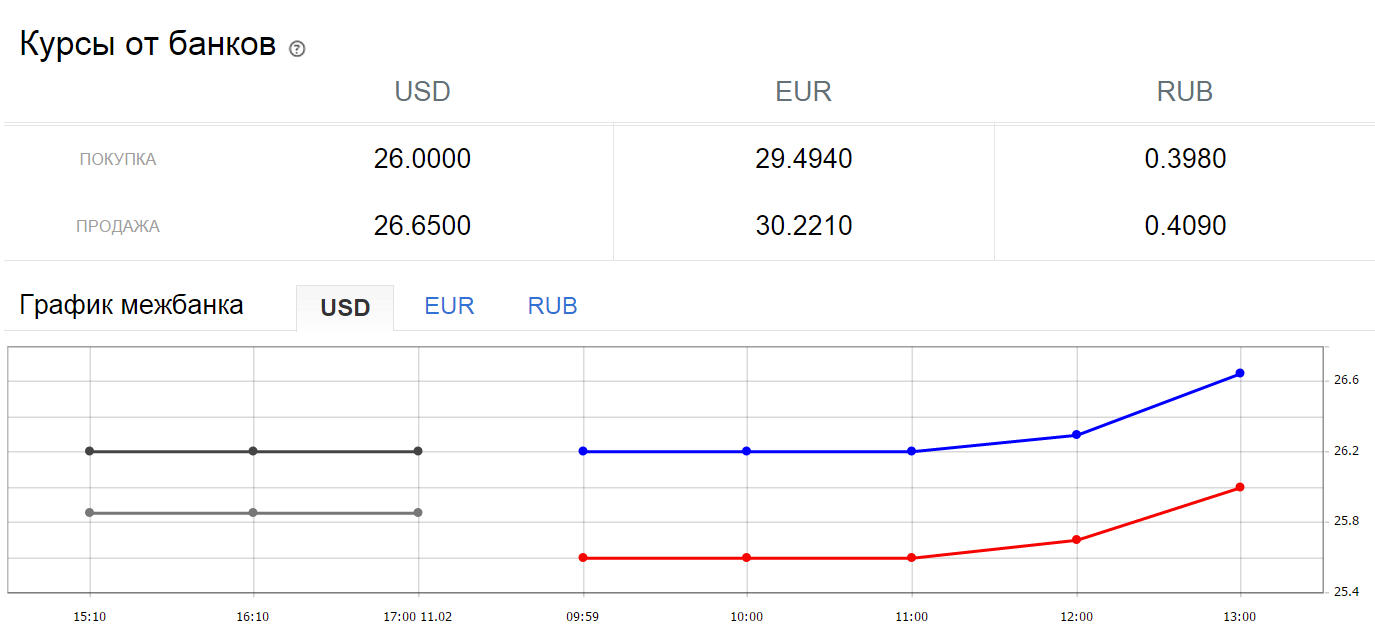The width and height of the screenshot is (1375, 628).
Task: Select the RUB chart tab
Action: point(552,306)
